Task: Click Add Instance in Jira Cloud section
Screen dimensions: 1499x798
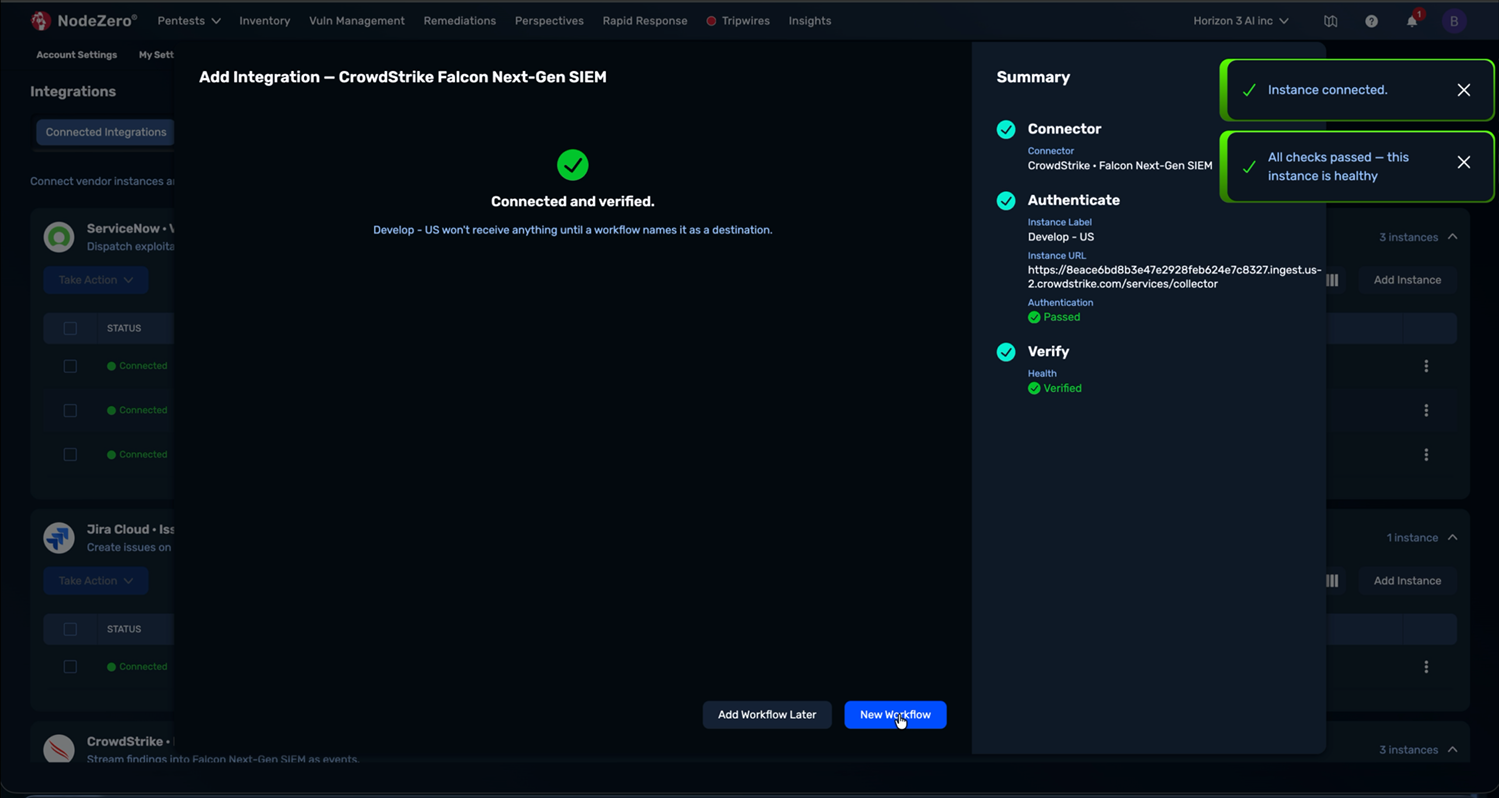Action: point(1407,581)
